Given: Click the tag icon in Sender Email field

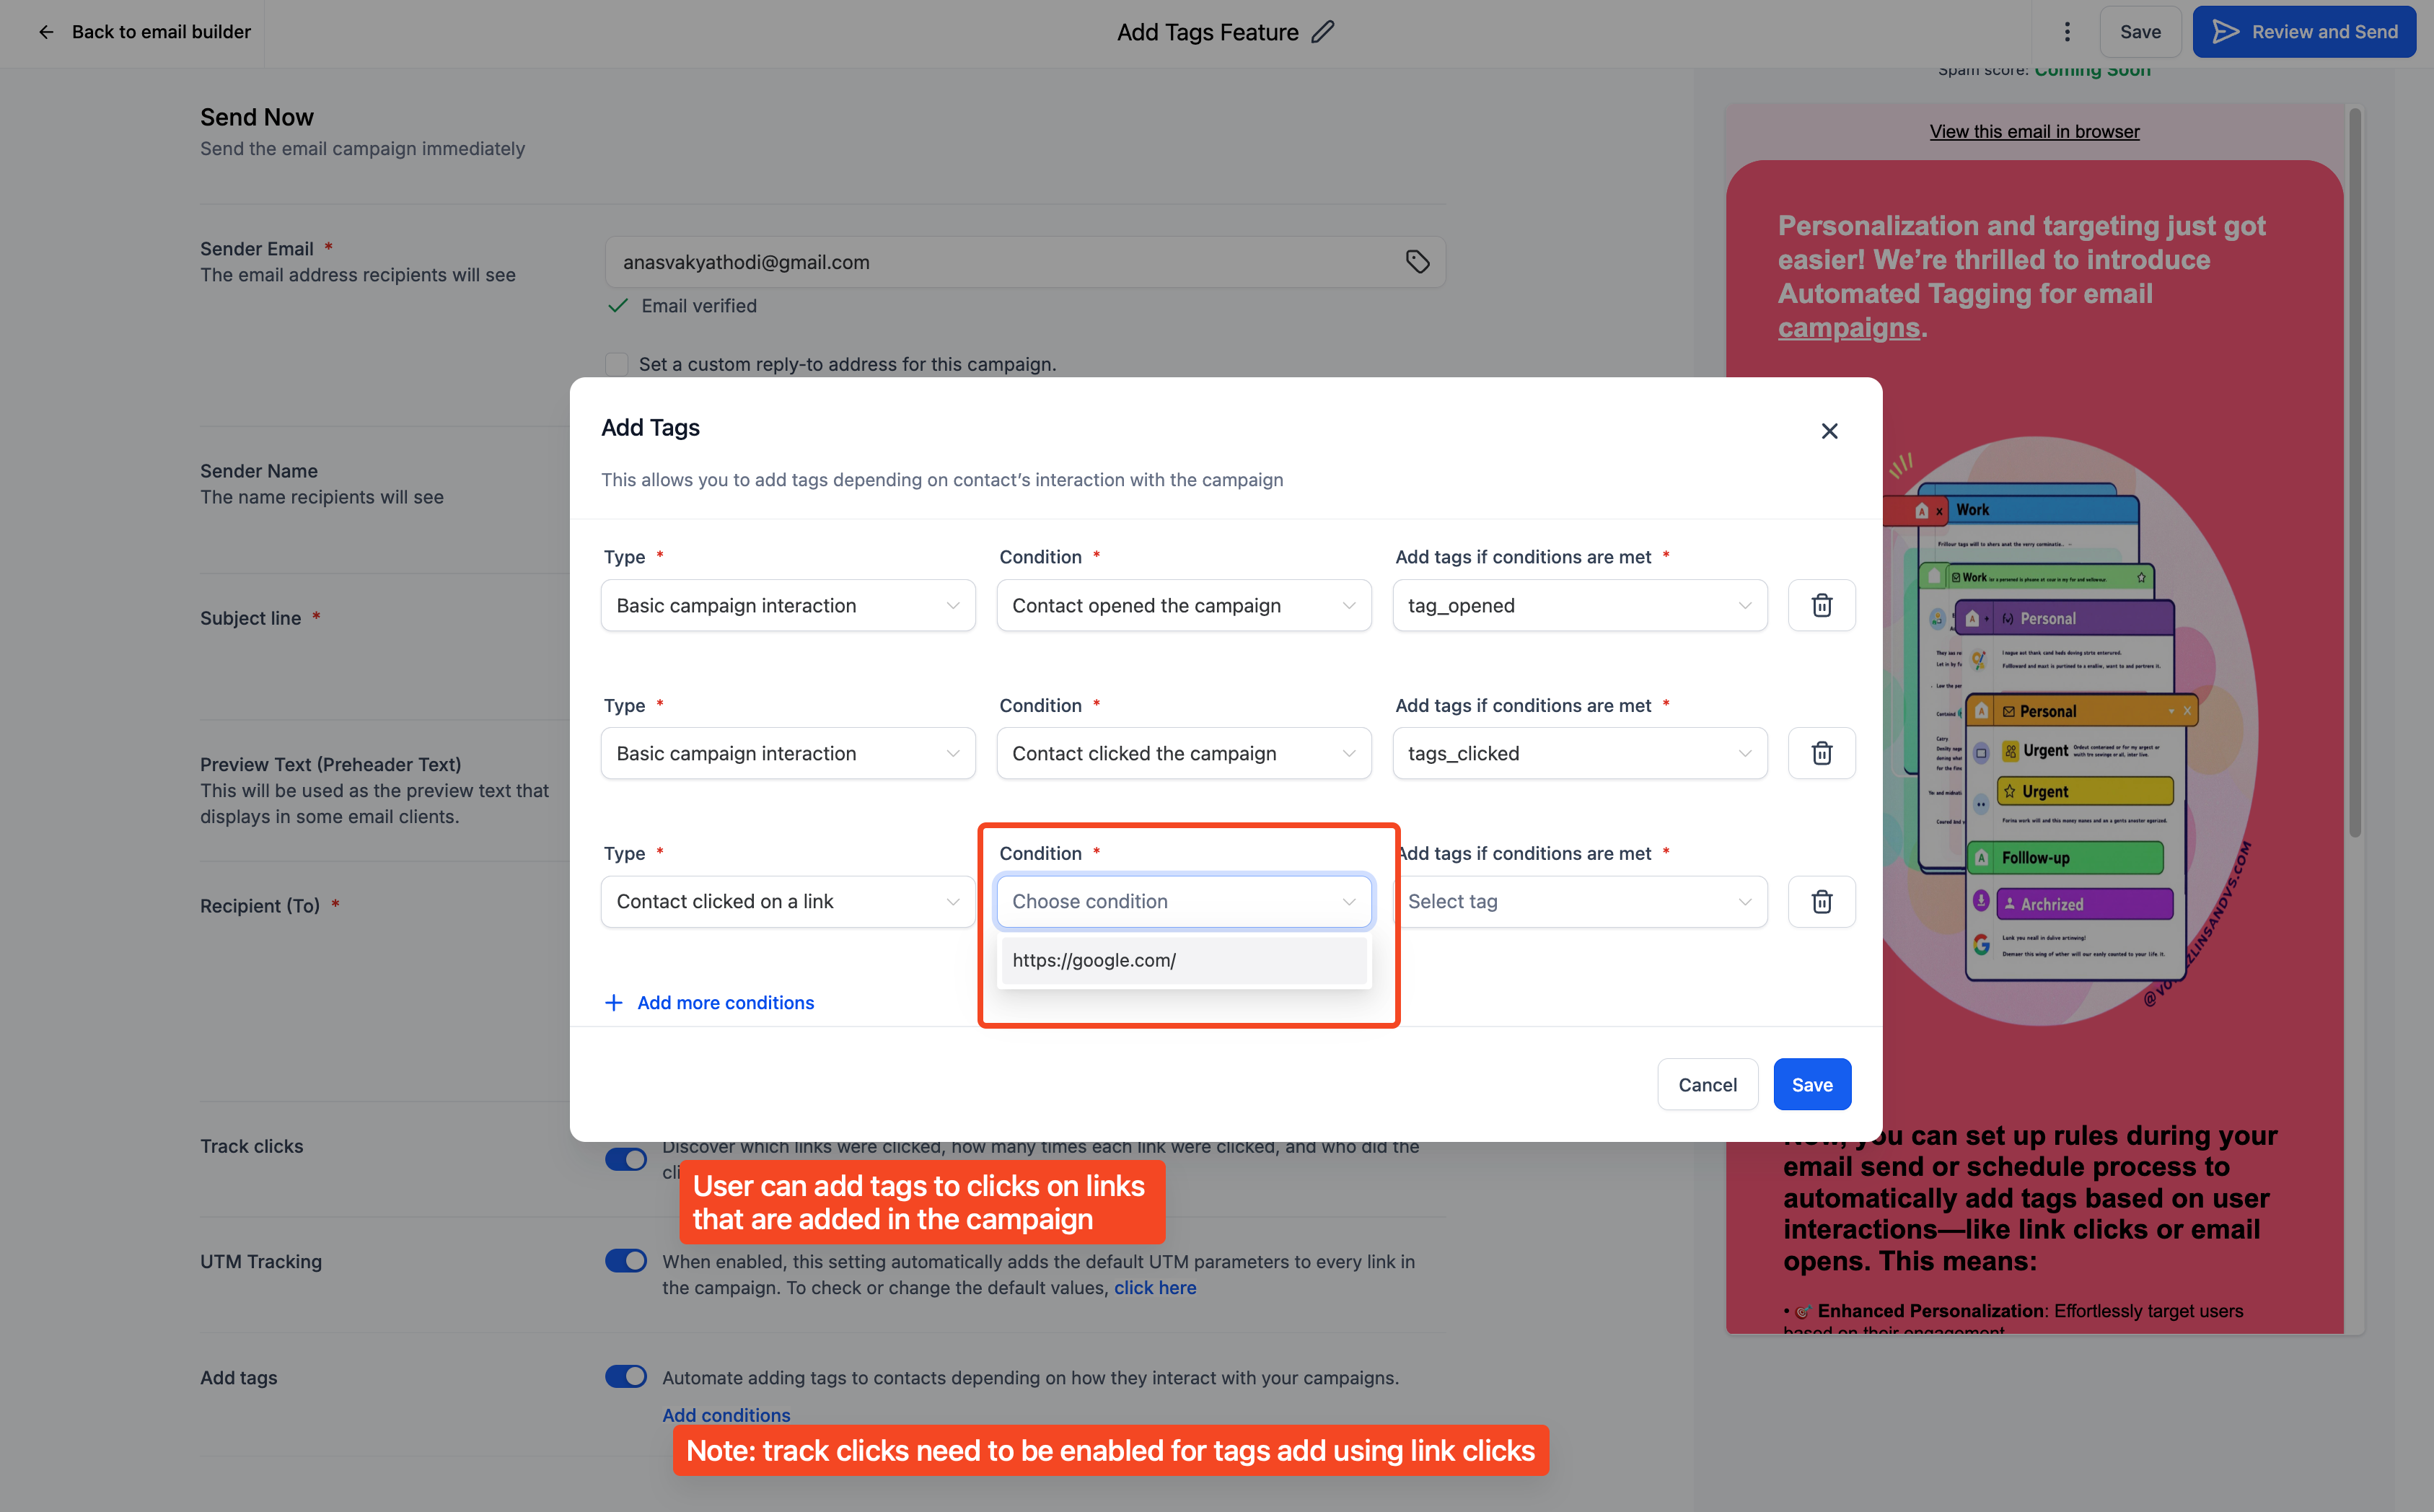Looking at the screenshot, I should click(1417, 262).
